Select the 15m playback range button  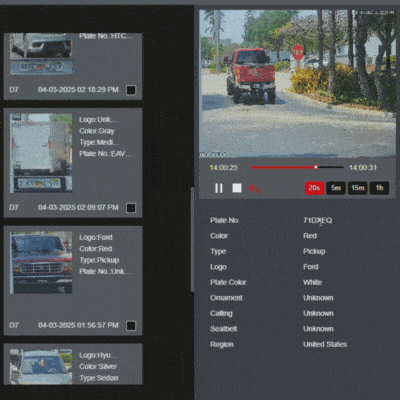click(x=357, y=188)
